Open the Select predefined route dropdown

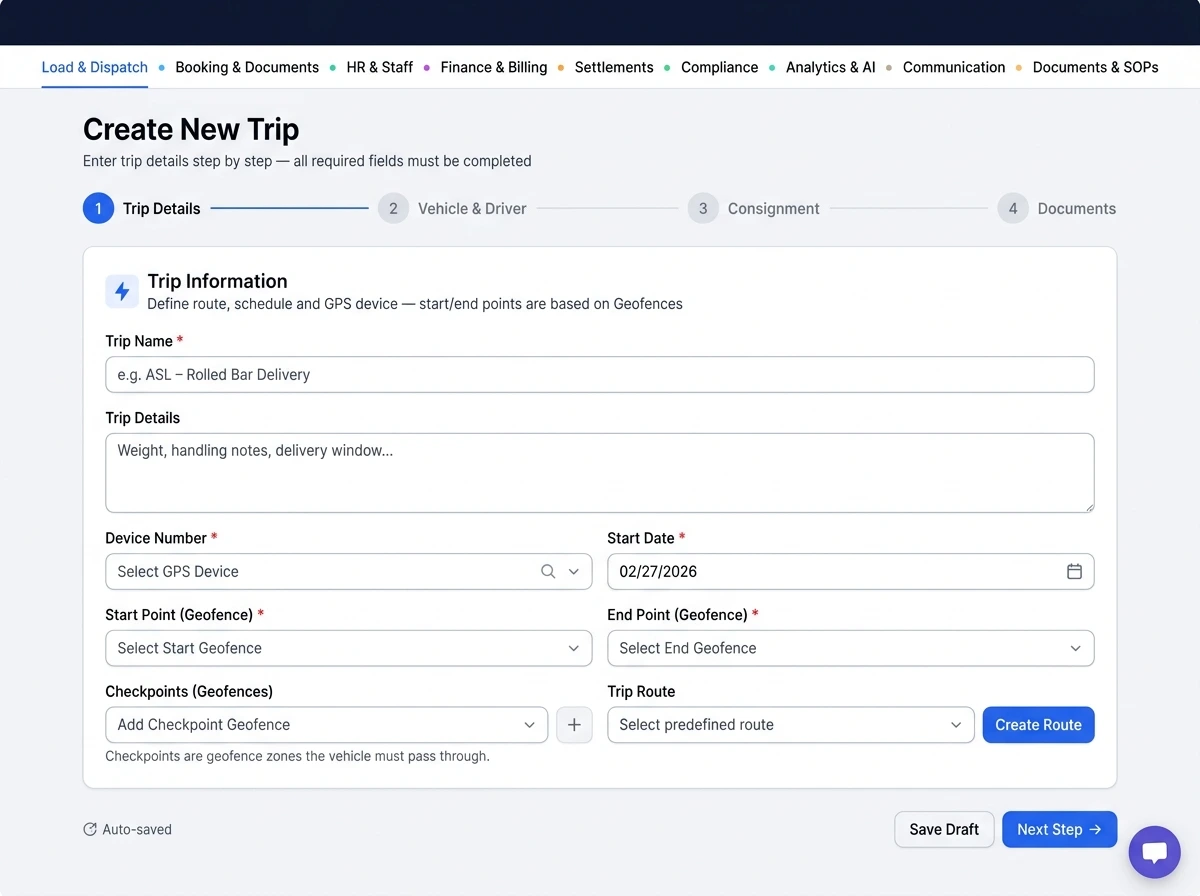point(791,725)
